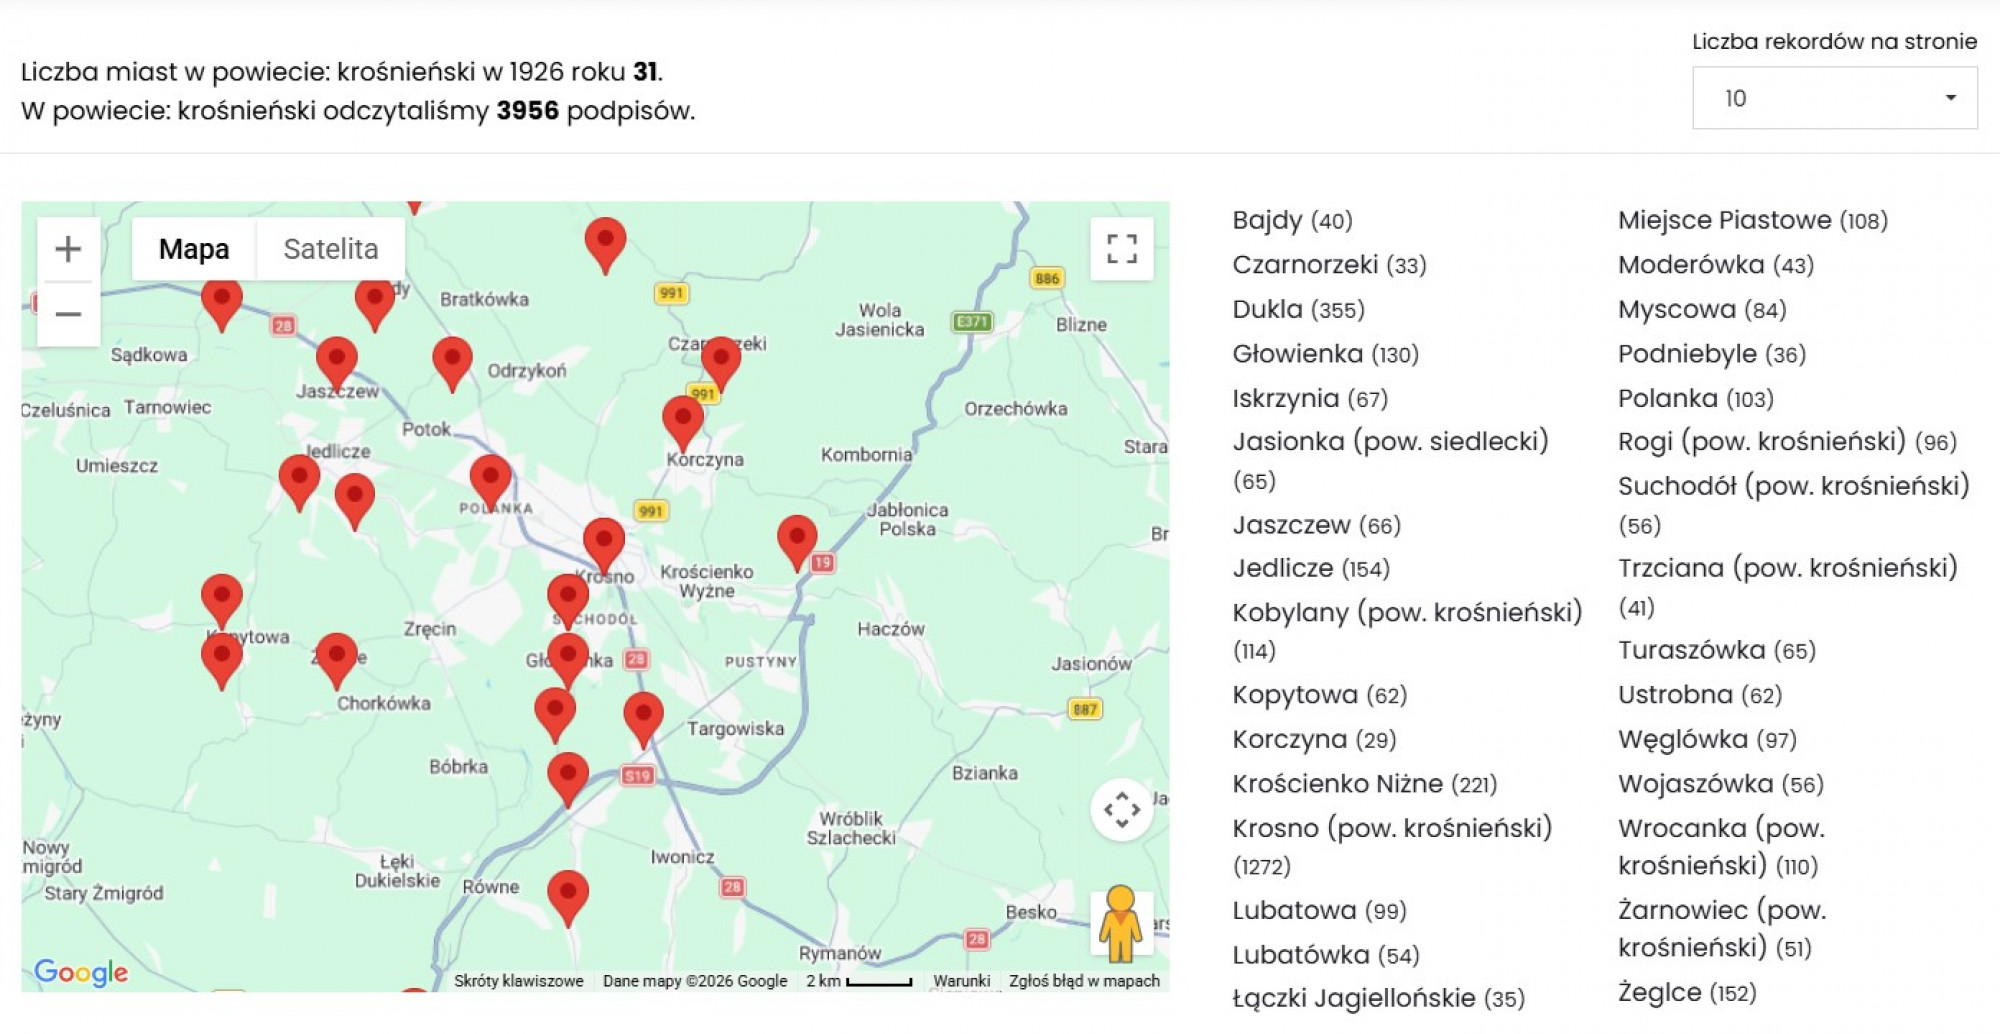Select the red marker above Chorkówka
2000x1034 pixels.
coord(337,657)
